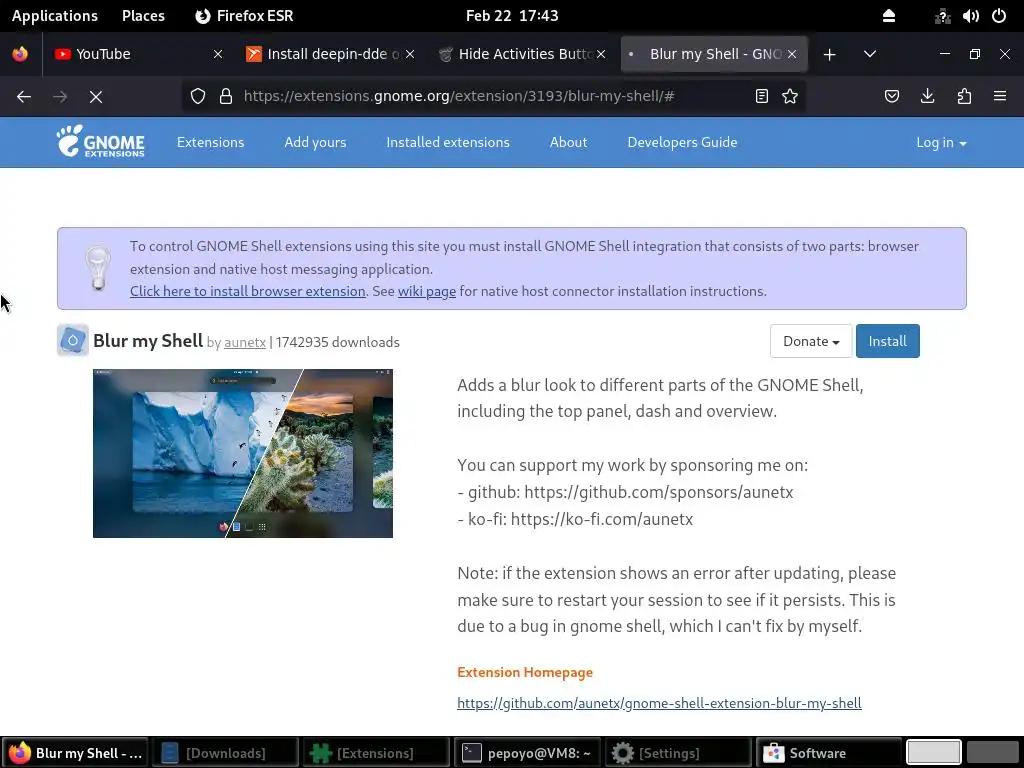Go to Installed extensions page
Screen dimensions: 1024x768
point(448,142)
